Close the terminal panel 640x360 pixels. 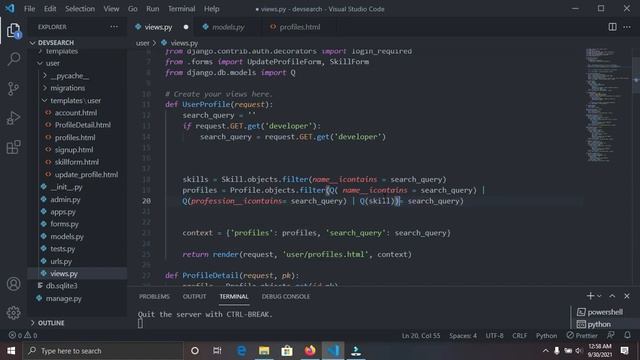tap(627, 296)
